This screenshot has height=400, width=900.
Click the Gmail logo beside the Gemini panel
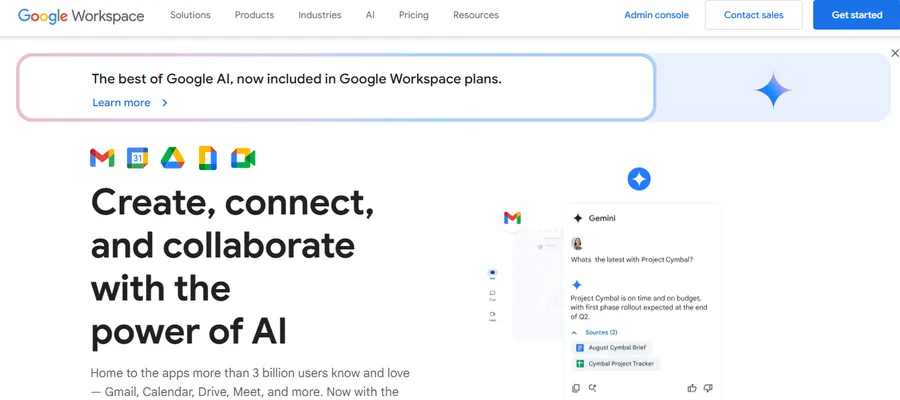pos(512,218)
